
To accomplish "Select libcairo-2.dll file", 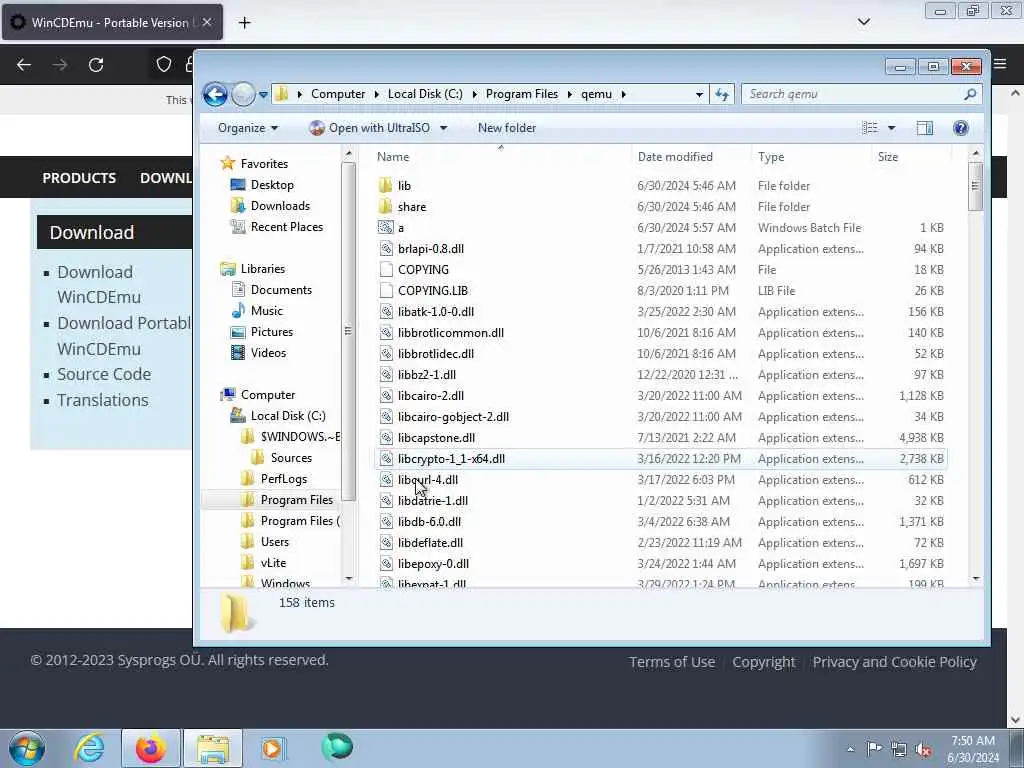I will coord(431,396).
